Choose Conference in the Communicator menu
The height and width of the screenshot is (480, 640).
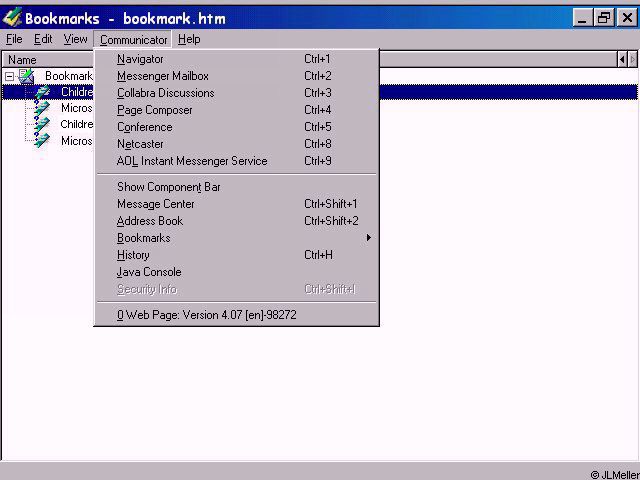[x=236, y=127]
